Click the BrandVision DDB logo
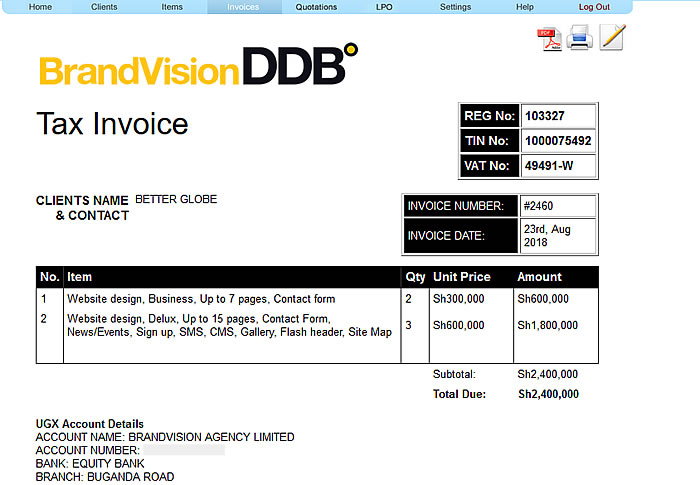Screen dimensions: 700x485 198,67
